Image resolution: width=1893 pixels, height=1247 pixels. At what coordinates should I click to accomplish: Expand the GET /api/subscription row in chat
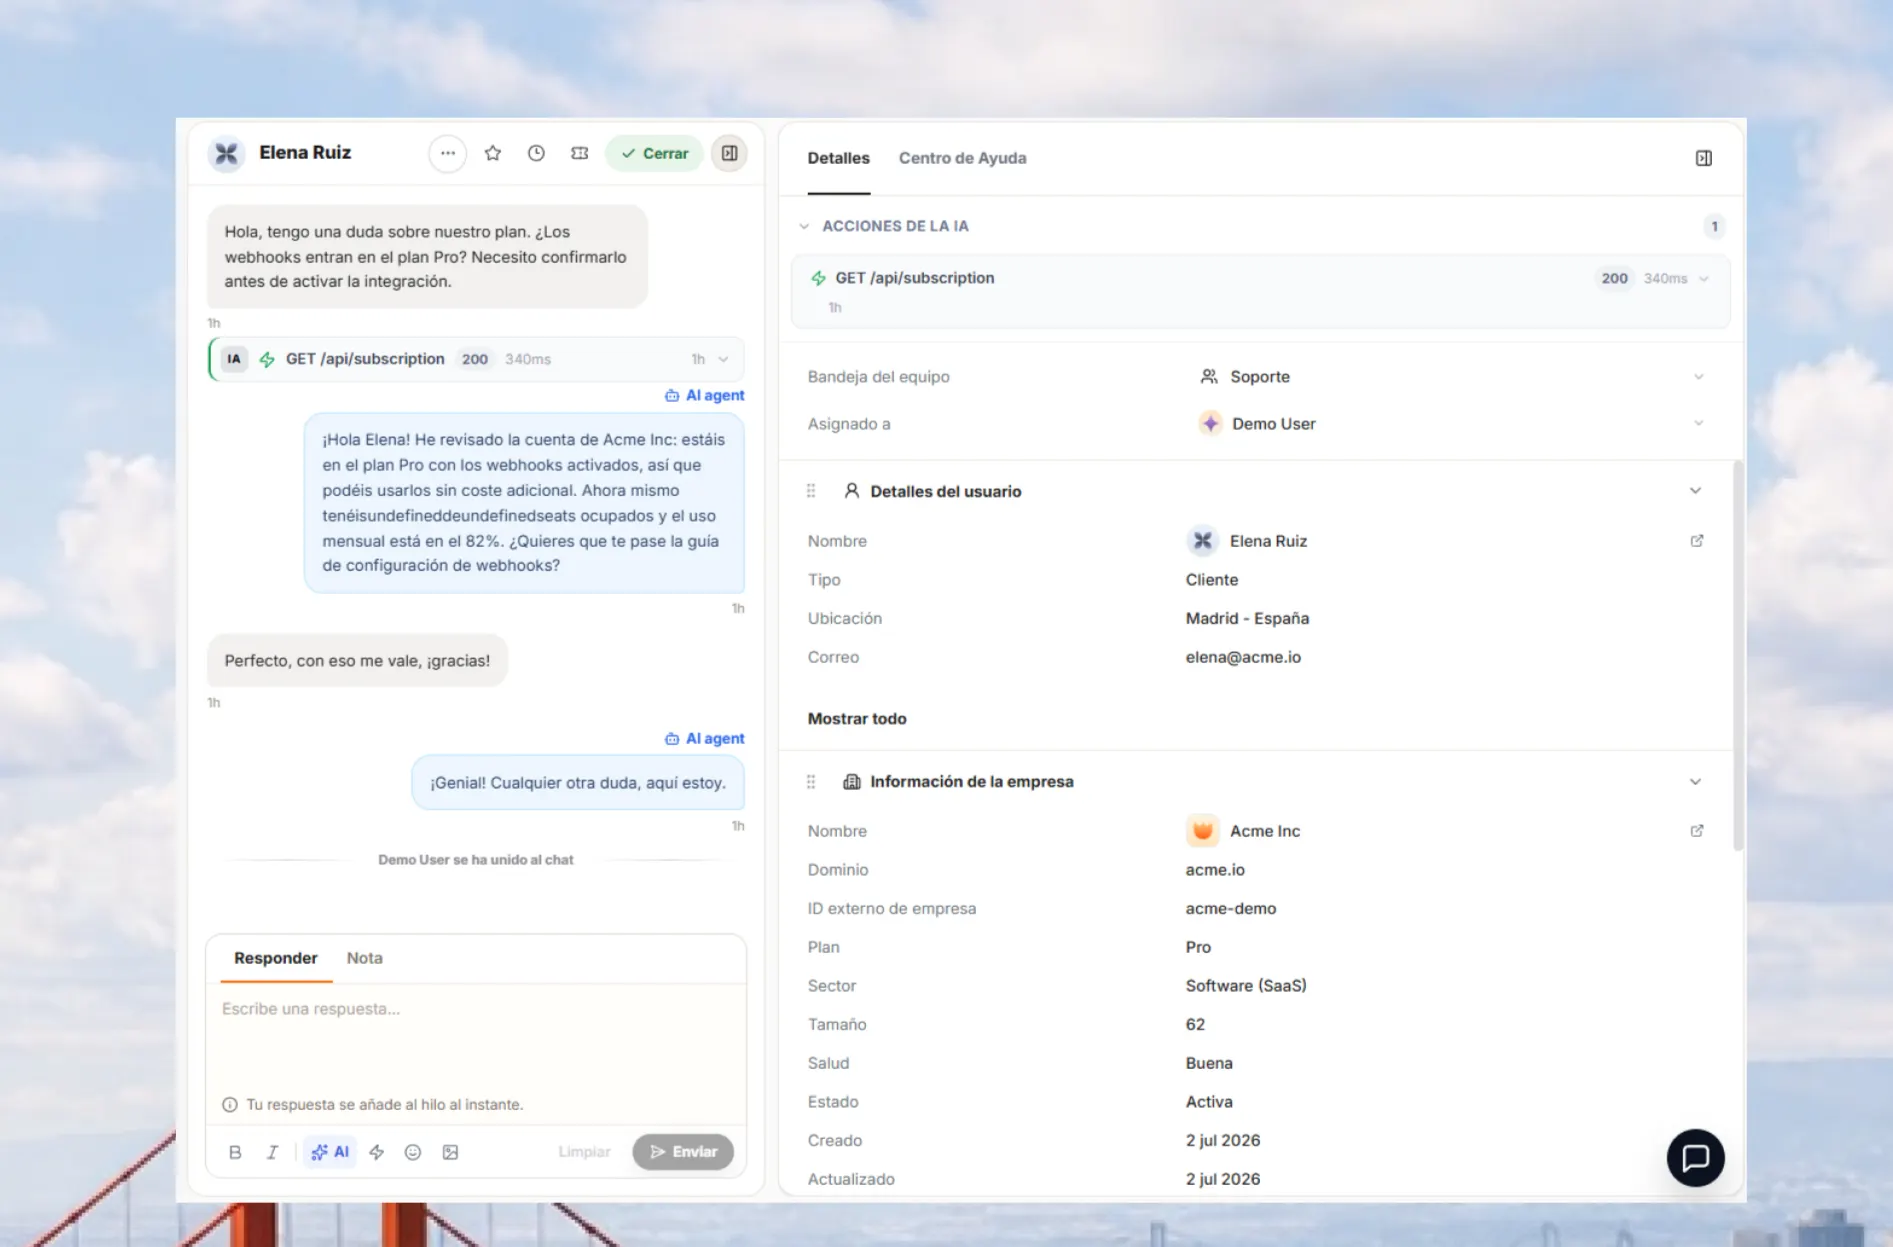723,359
